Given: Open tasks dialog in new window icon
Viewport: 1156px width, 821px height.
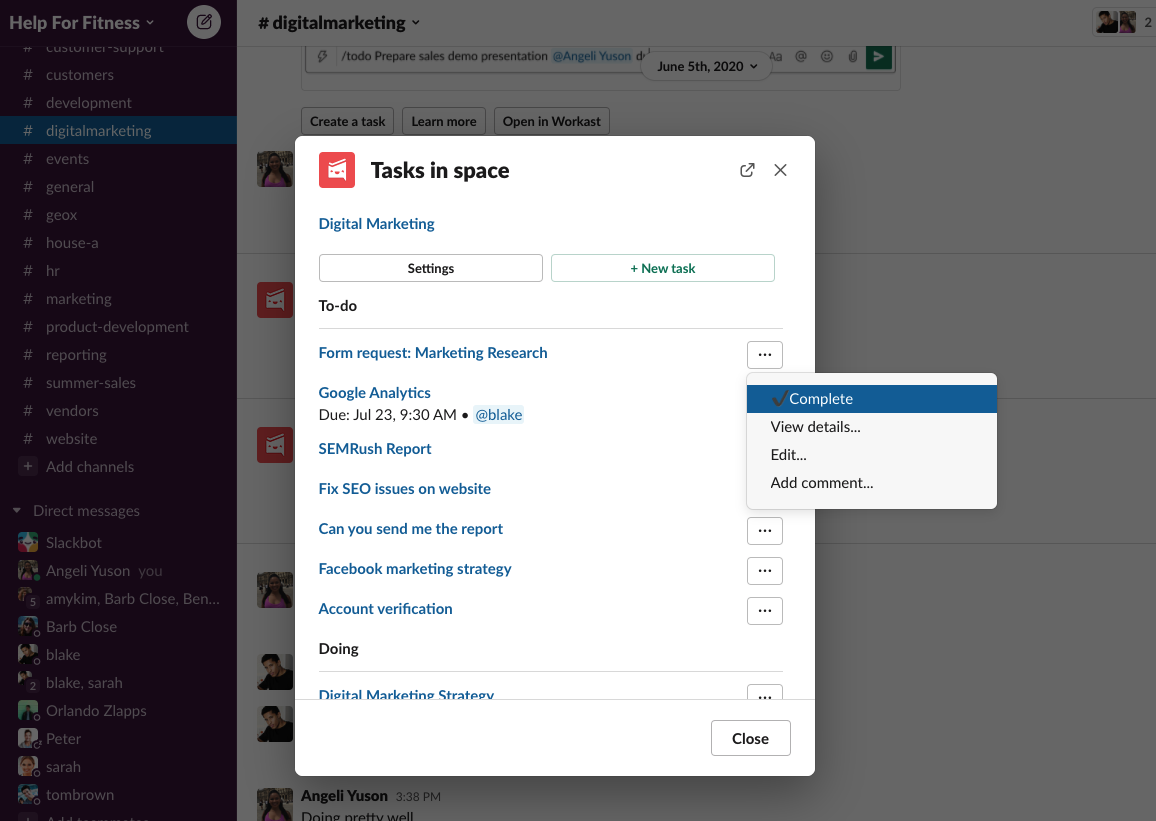Looking at the screenshot, I should tap(747, 170).
